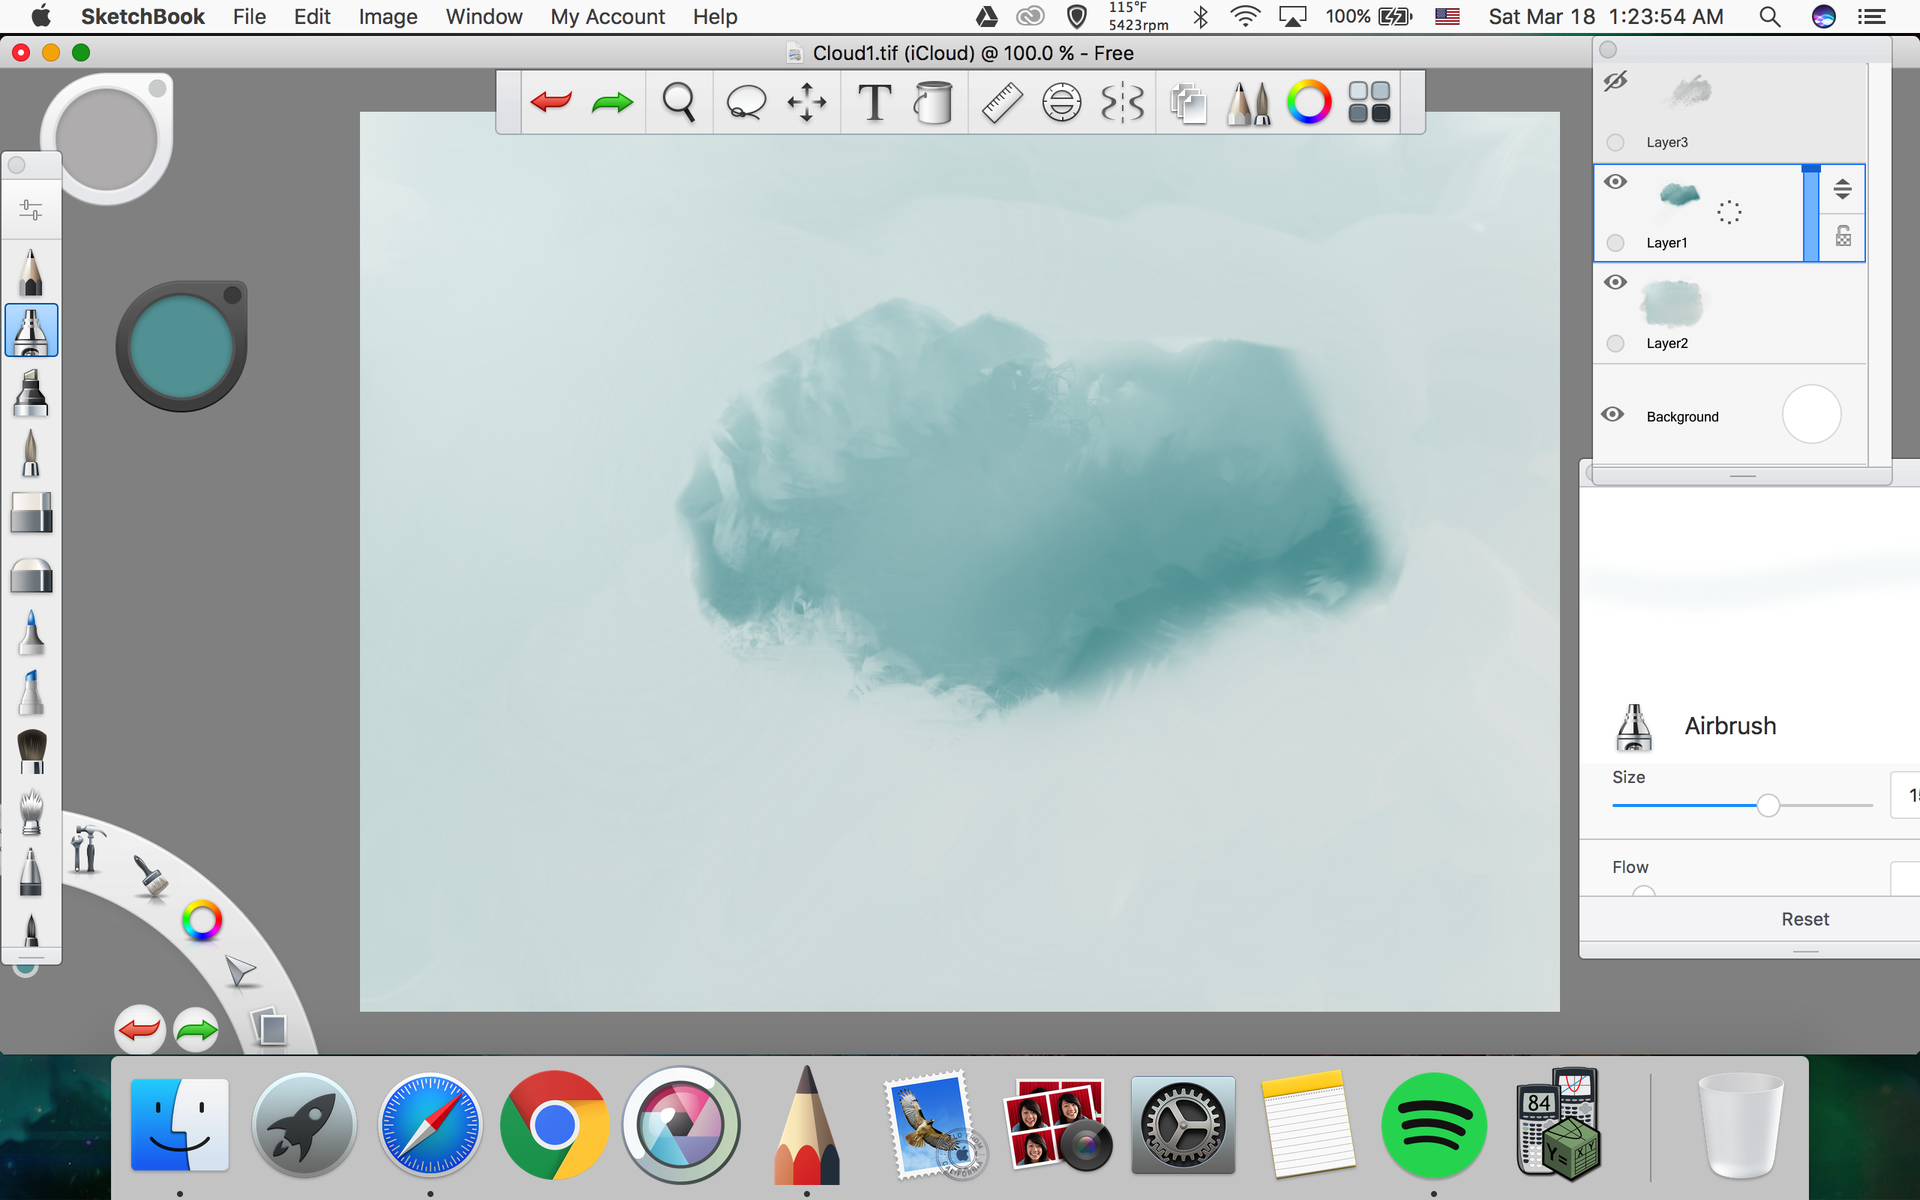Image resolution: width=1920 pixels, height=1200 pixels.
Task: Hide Layer2 using its eye icon
Action: 1615,282
